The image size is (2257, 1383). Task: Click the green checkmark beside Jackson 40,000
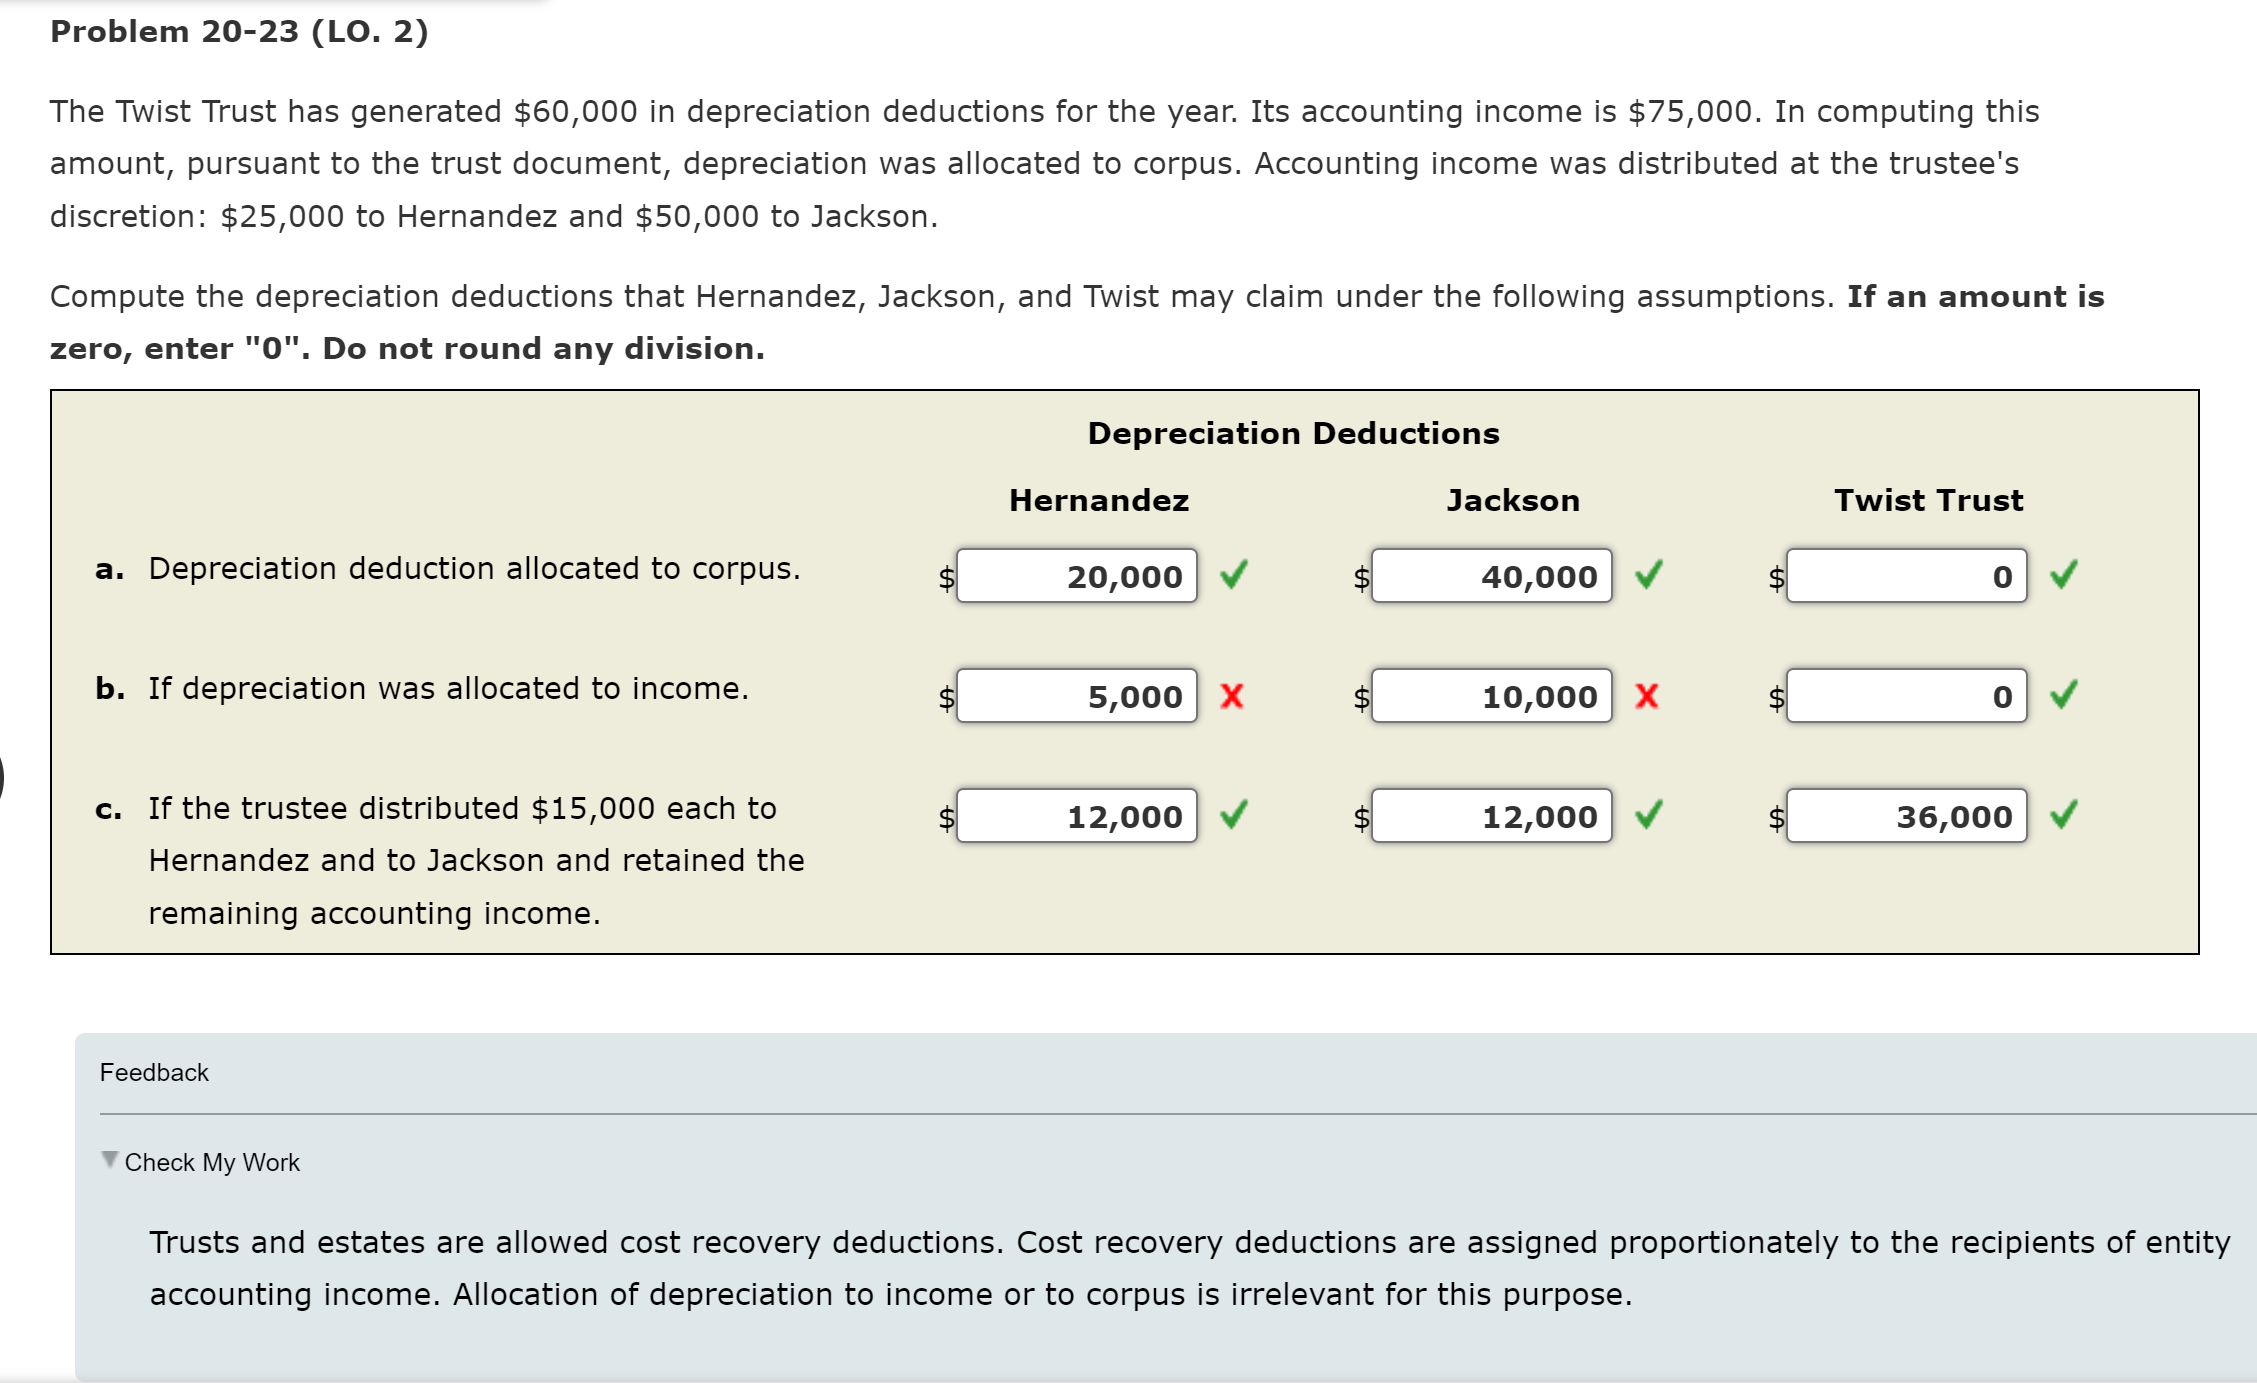click(x=1650, y=576)
